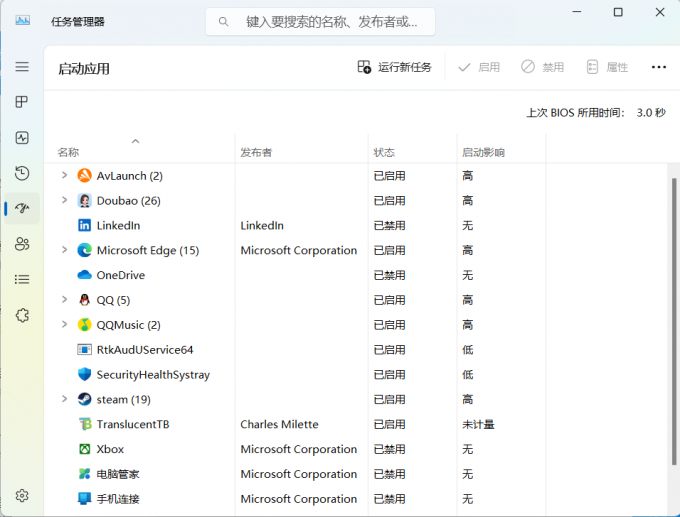Screen dimensions: 680x517
Task: Select the OneDrive row name
Action: click(x=121, y=275)
